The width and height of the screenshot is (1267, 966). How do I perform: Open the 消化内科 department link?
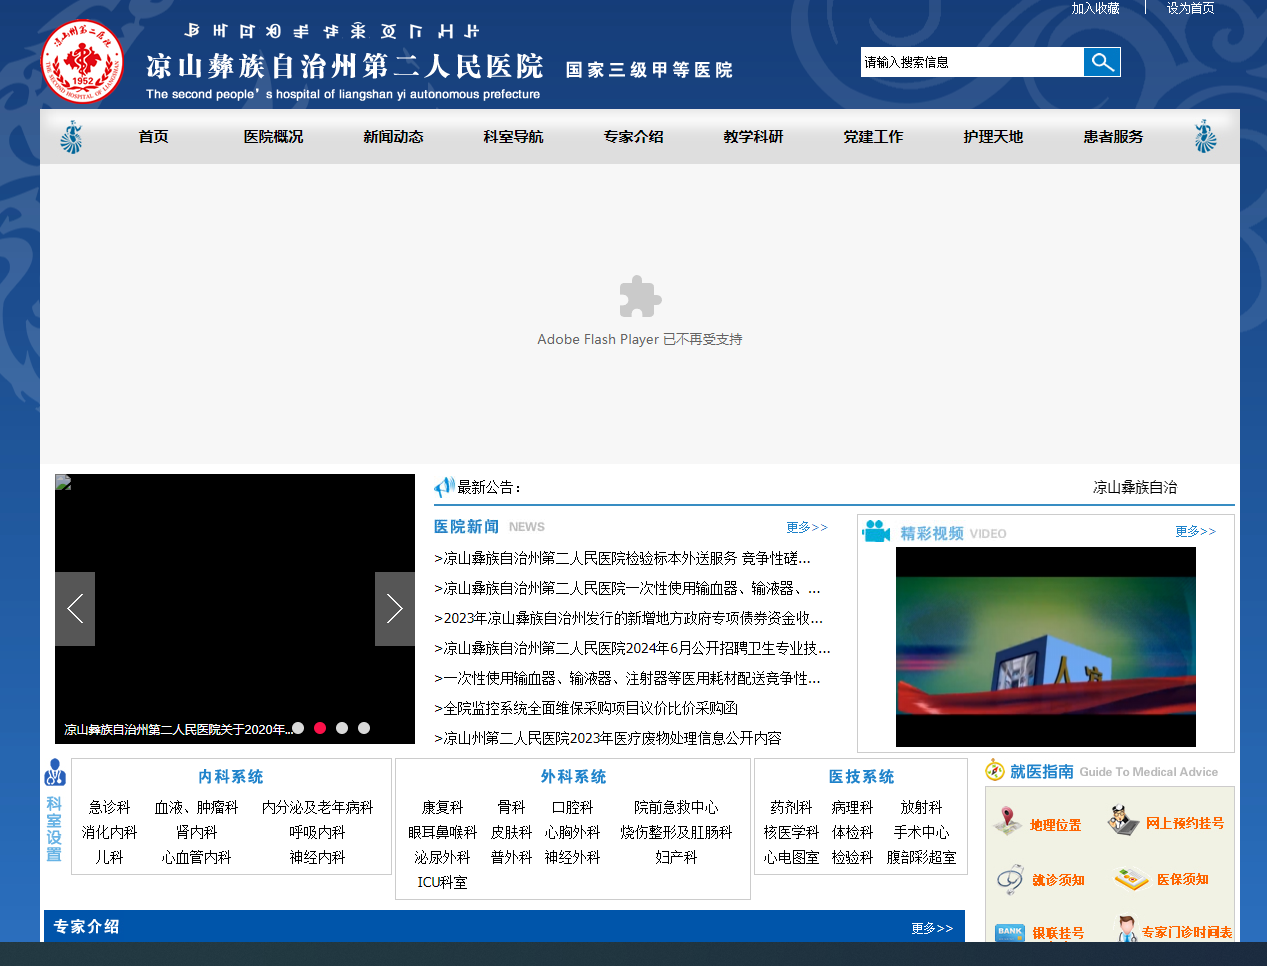click(x=109, y=832)
